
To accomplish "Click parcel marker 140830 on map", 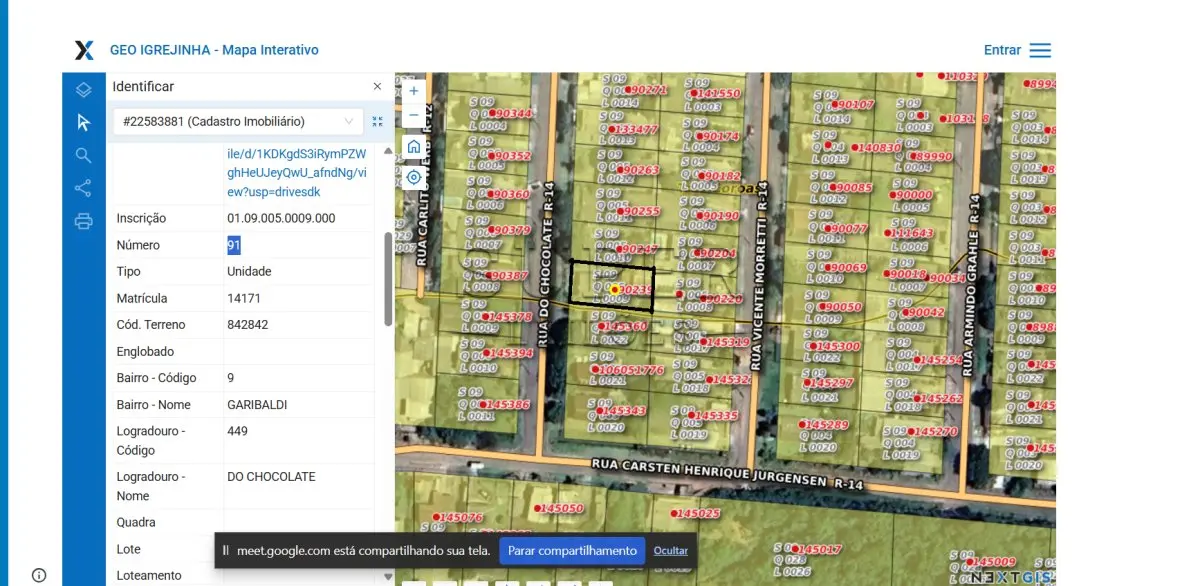I will click(x=877, y=147).
